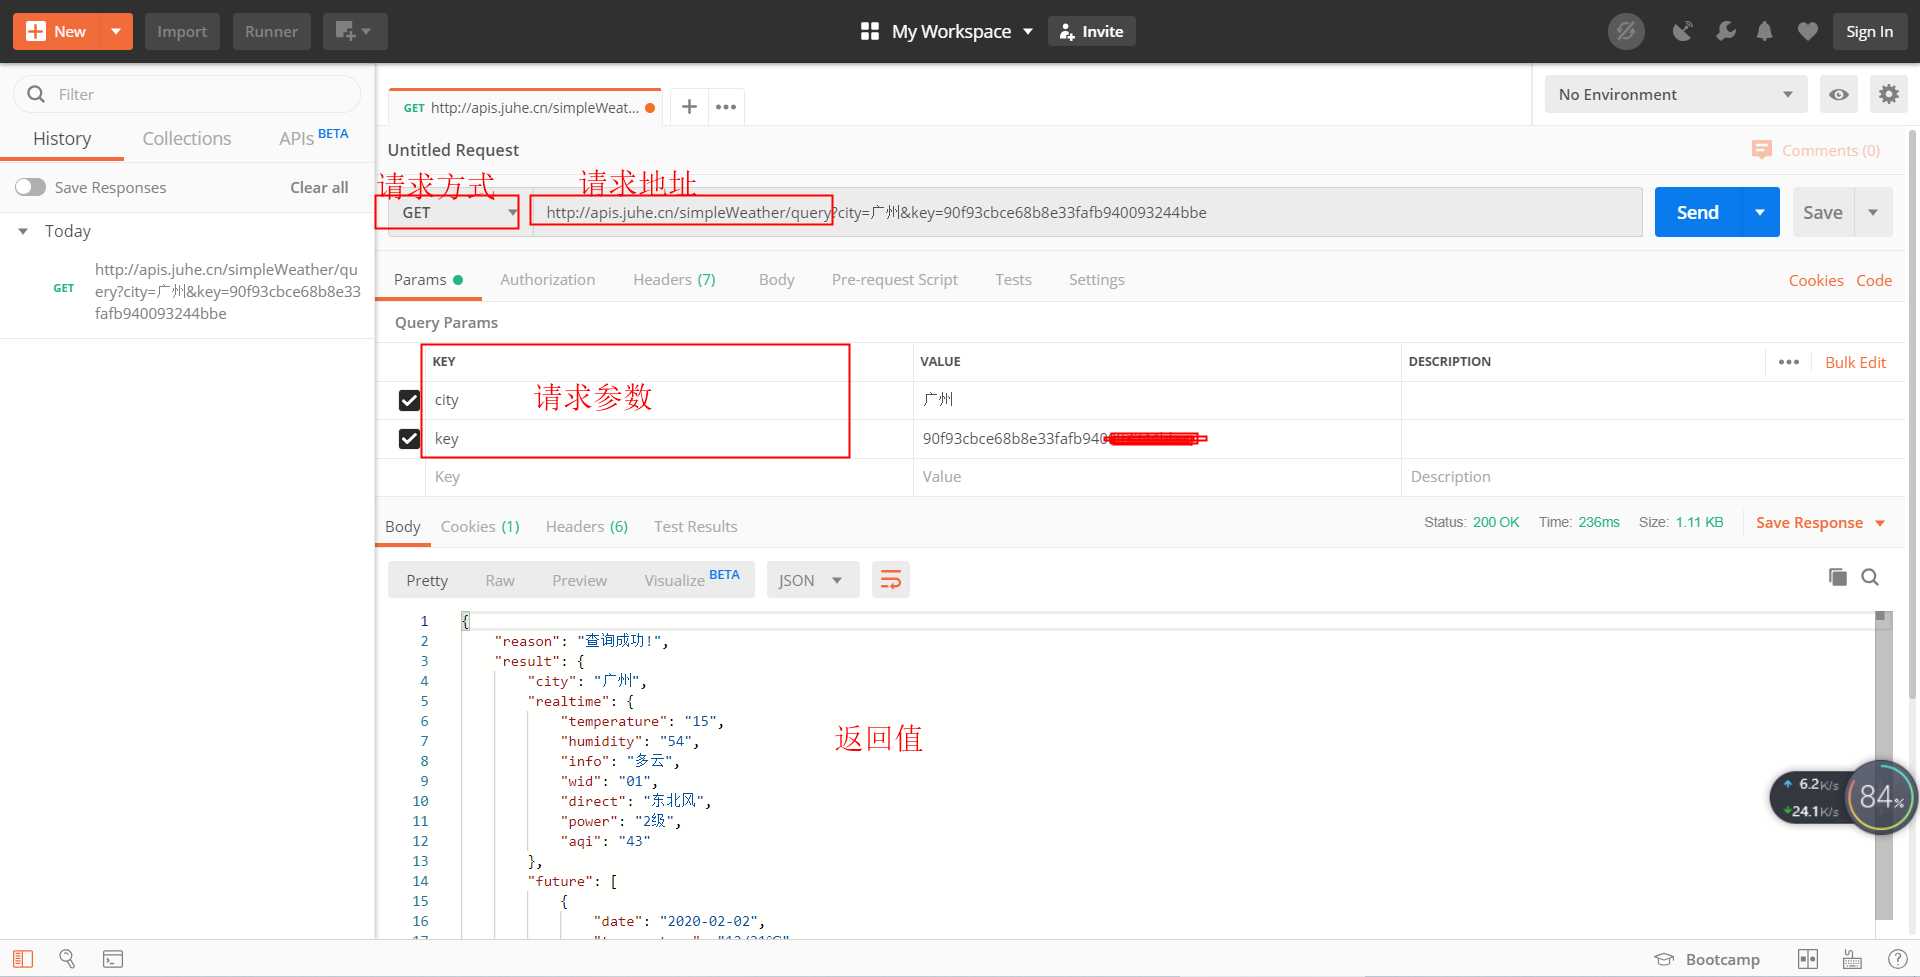Open the Runner
Screen dimensions: 1920x977
pyautogui.click(x=271, y=31)
